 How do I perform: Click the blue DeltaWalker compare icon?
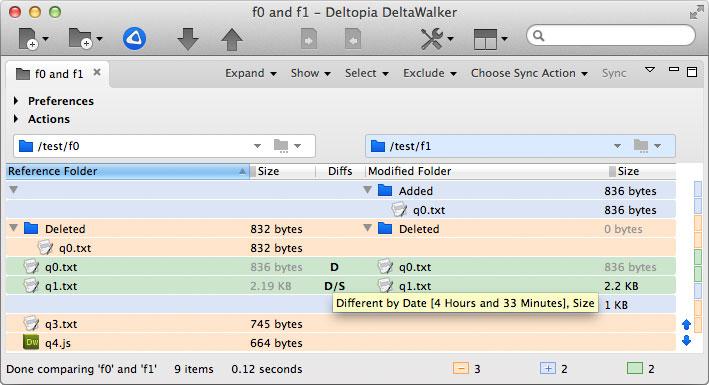pos(134,38)
